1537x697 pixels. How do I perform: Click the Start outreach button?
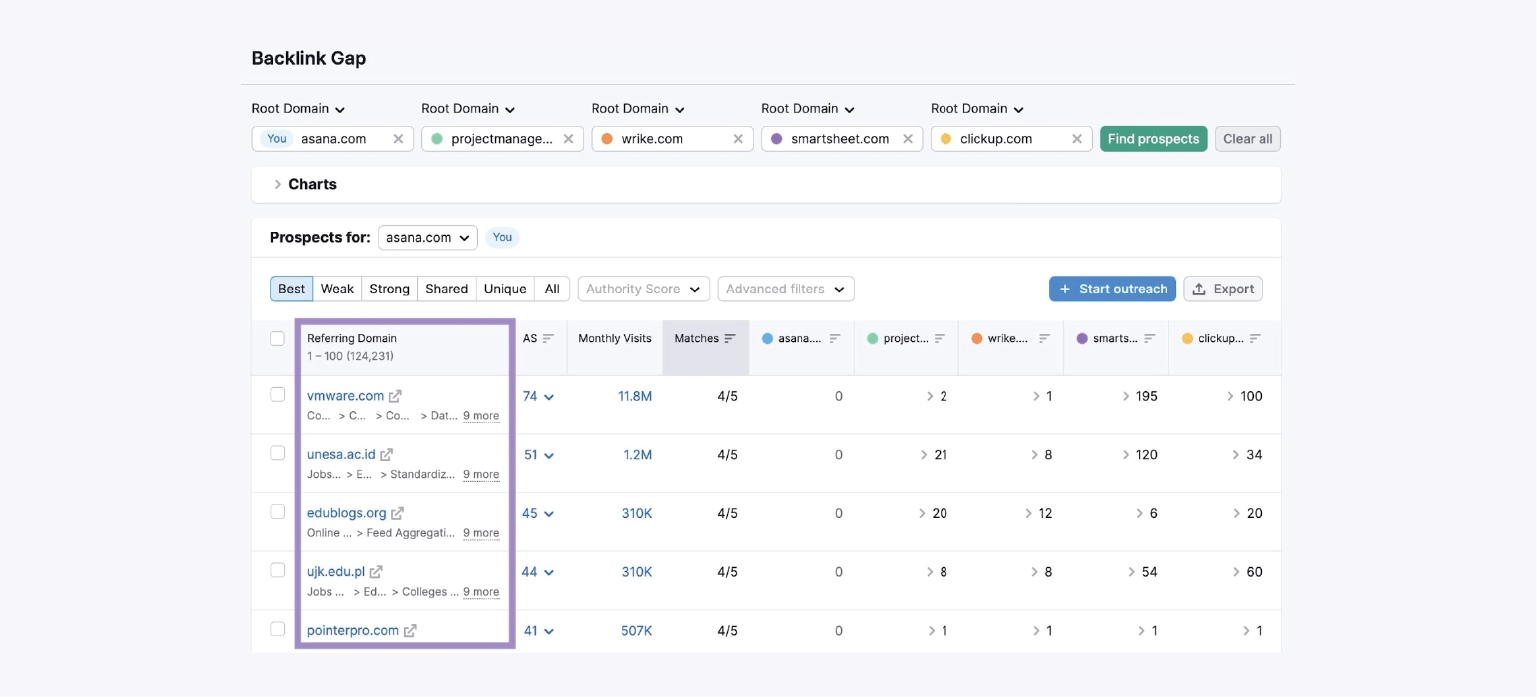click(x=1112, y=289)
